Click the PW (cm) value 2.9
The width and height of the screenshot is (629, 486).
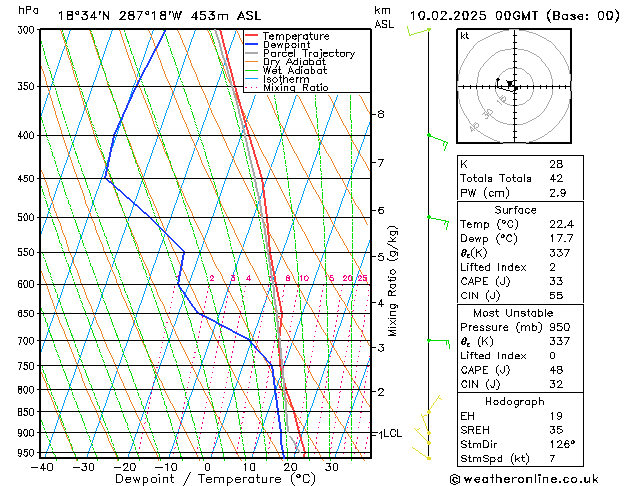coord(558,193)
